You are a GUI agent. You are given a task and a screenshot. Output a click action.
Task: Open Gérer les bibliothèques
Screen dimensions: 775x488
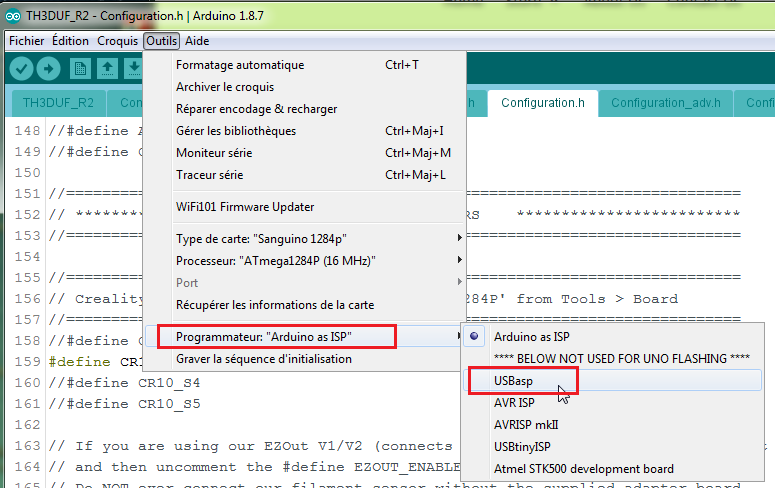click(305, 131)
